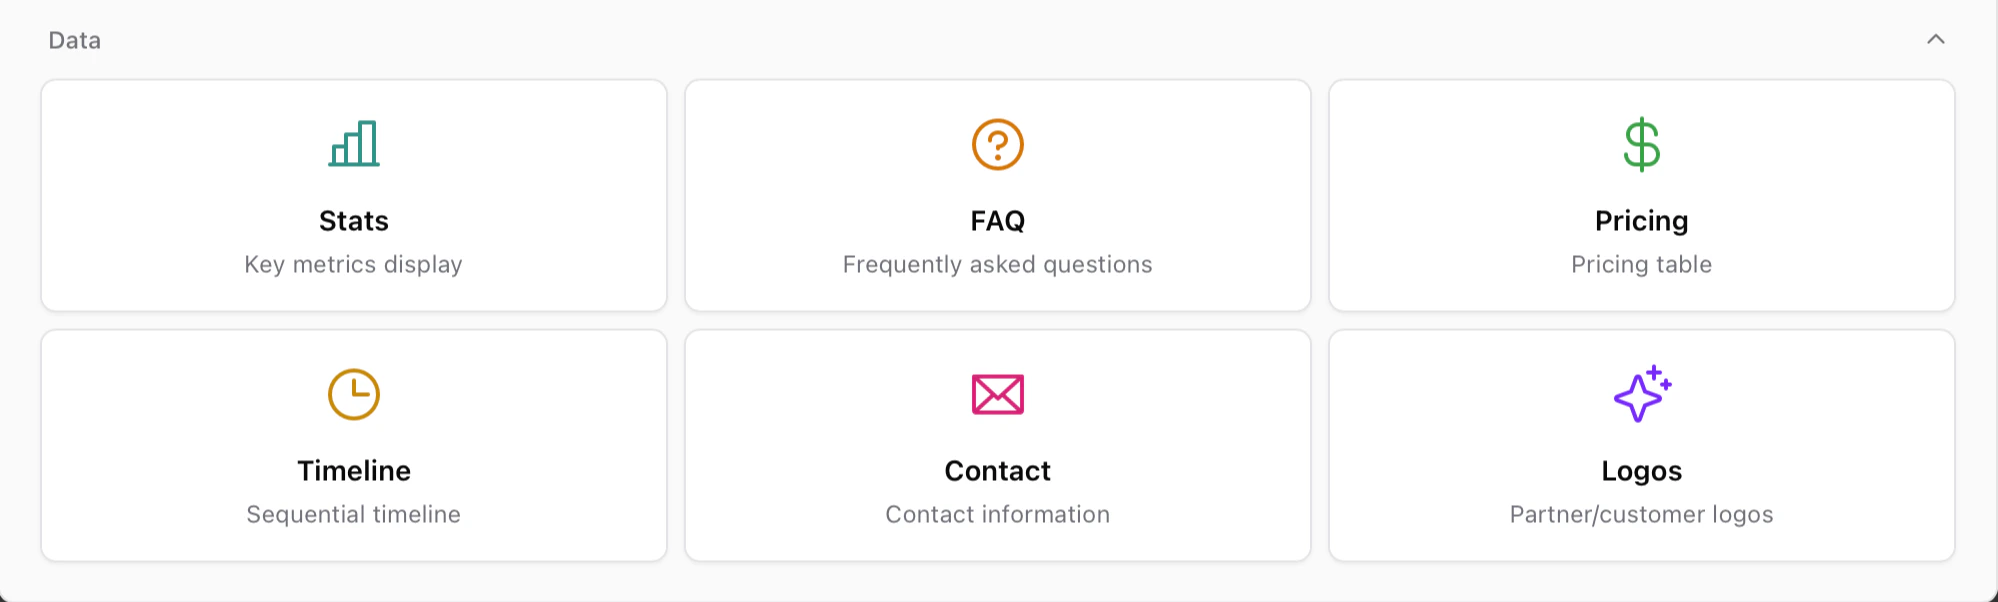Click the Data section label
Image resolution: width=1998 pixels, height=602 pixels.
76,40
